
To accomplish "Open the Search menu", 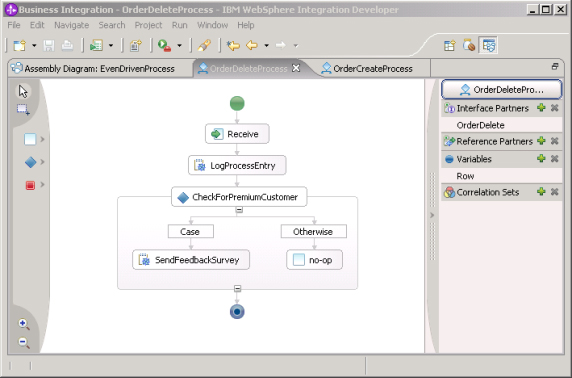I will click(x=112, y=25).
